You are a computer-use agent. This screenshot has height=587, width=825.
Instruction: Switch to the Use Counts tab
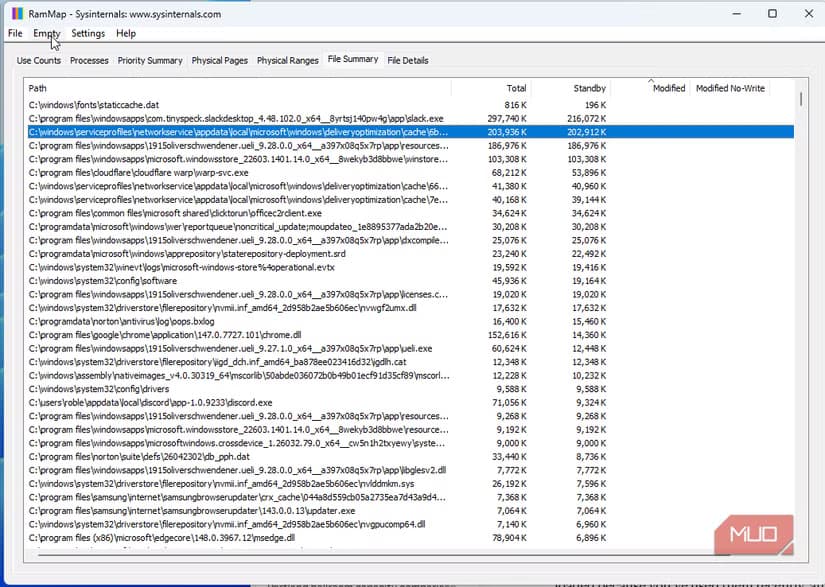coord(38,60)
